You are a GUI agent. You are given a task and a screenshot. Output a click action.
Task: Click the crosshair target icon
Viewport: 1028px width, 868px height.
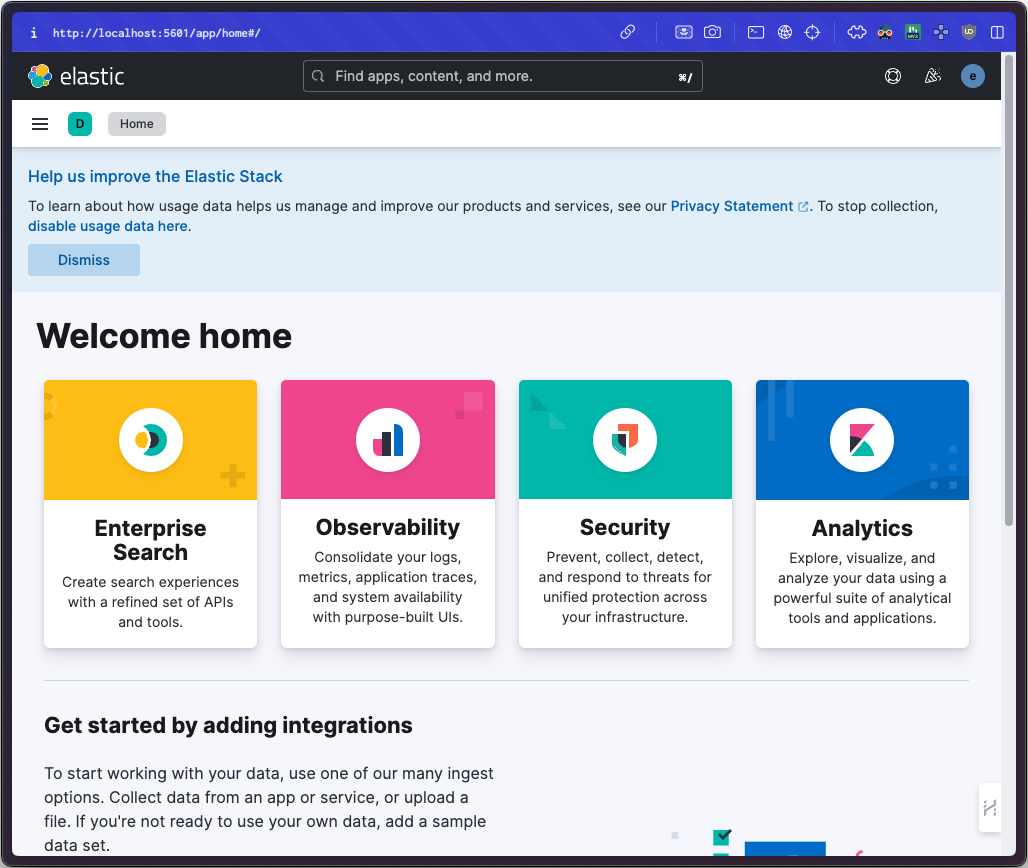[x=812, y=32]
